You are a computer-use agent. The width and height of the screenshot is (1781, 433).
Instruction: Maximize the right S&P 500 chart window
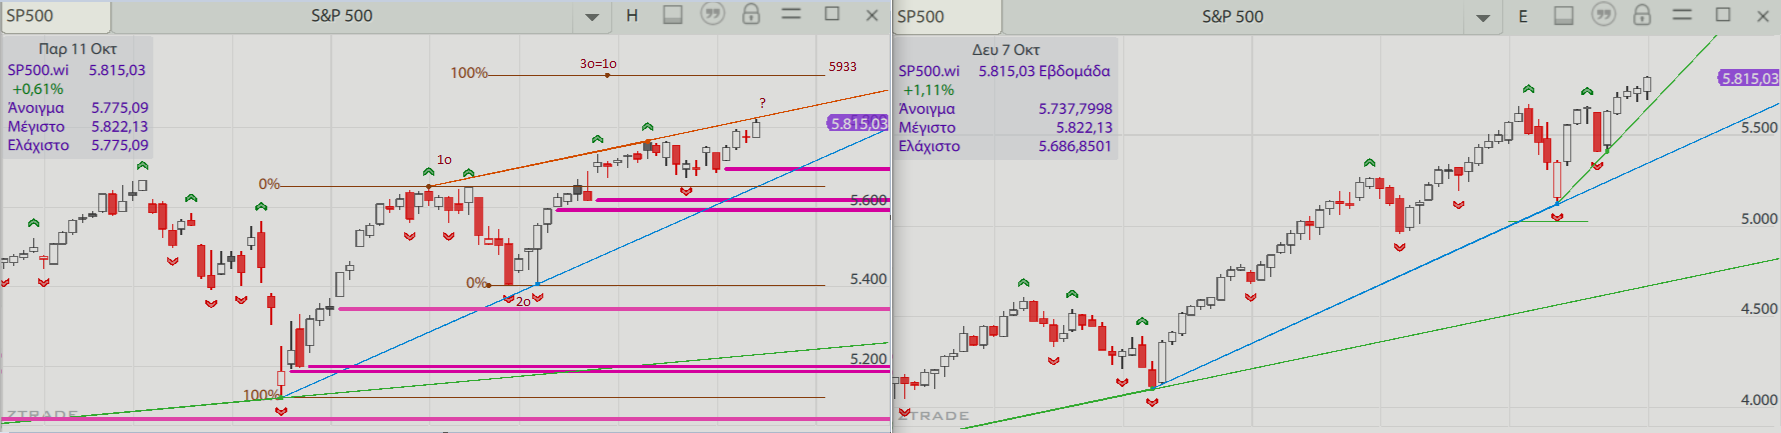pos(1723,14)
